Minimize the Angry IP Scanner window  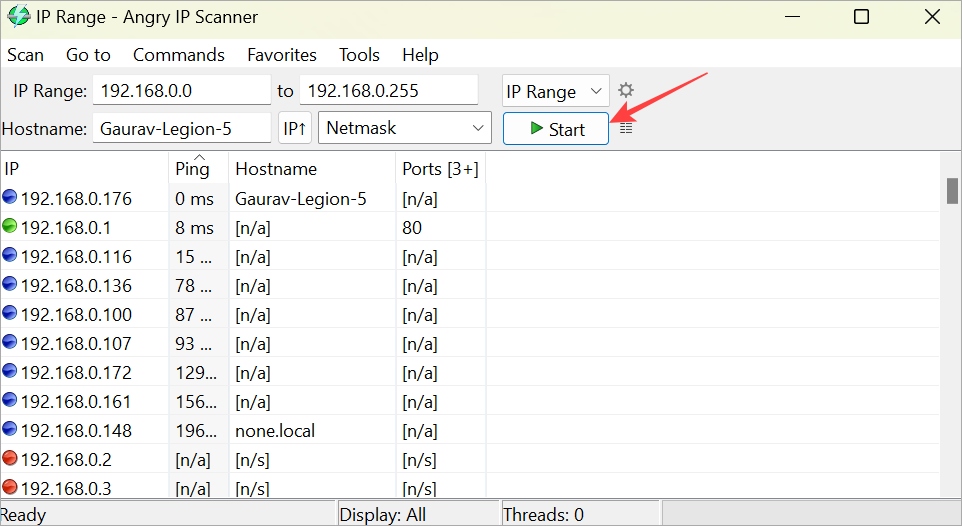[793, 17]
